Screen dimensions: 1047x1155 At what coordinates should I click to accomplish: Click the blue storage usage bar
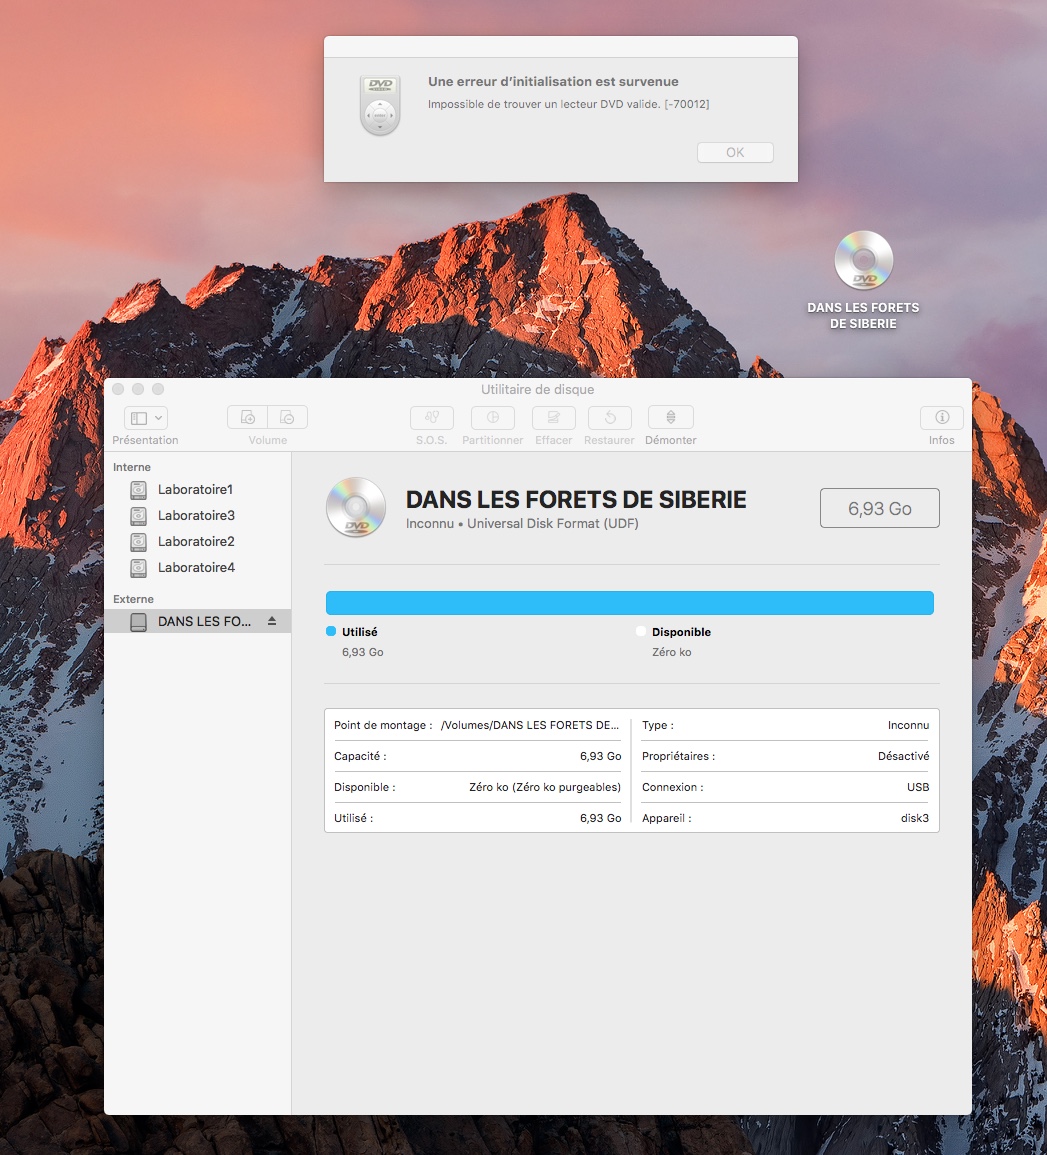click(x=629, y=602)
